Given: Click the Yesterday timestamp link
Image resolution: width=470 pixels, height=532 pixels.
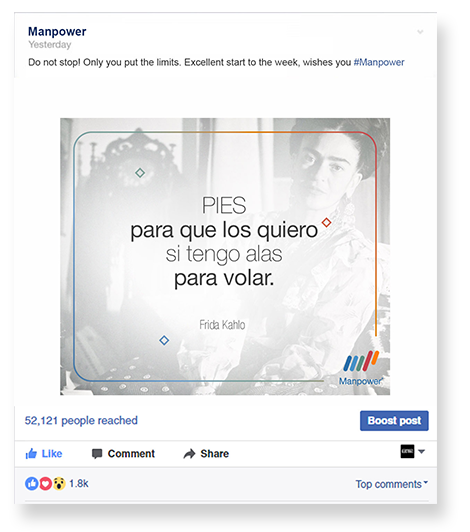Looking at the screenshot, I should [50, 45].
